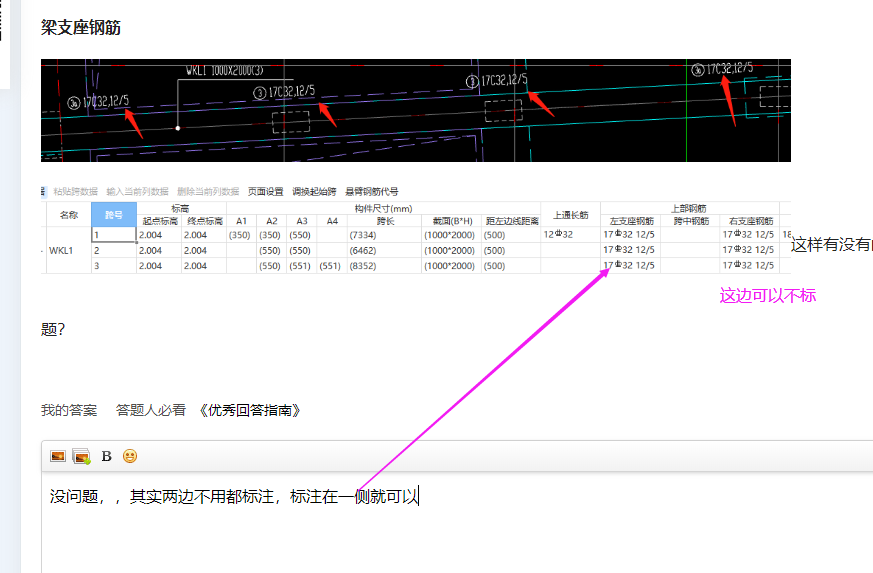Click the 截面(B*H) column header

451,221
